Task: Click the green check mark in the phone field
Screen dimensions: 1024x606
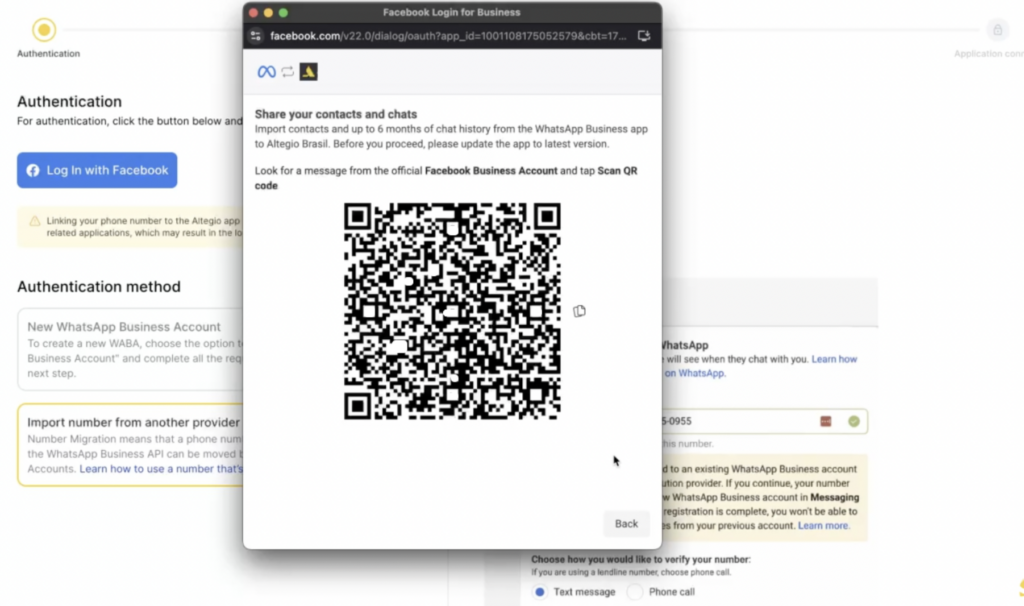Action: click(854, 422)
